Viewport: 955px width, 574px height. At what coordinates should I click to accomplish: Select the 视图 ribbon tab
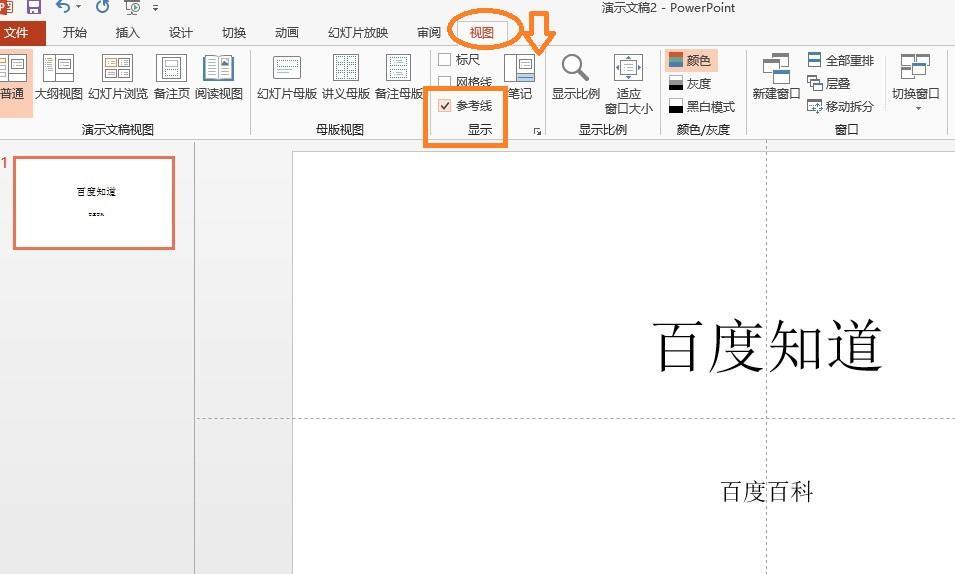click(x=481, y=33)
